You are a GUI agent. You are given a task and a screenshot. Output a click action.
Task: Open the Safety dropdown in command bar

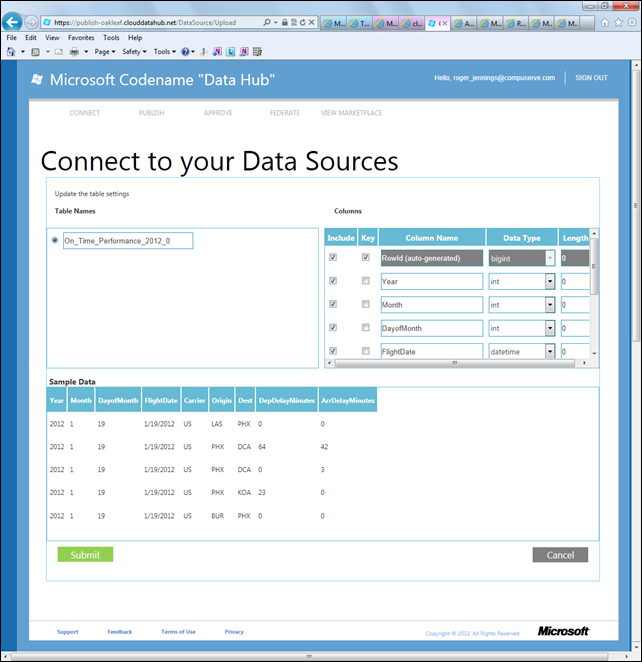pyautogui.click(x=134, y=52)
